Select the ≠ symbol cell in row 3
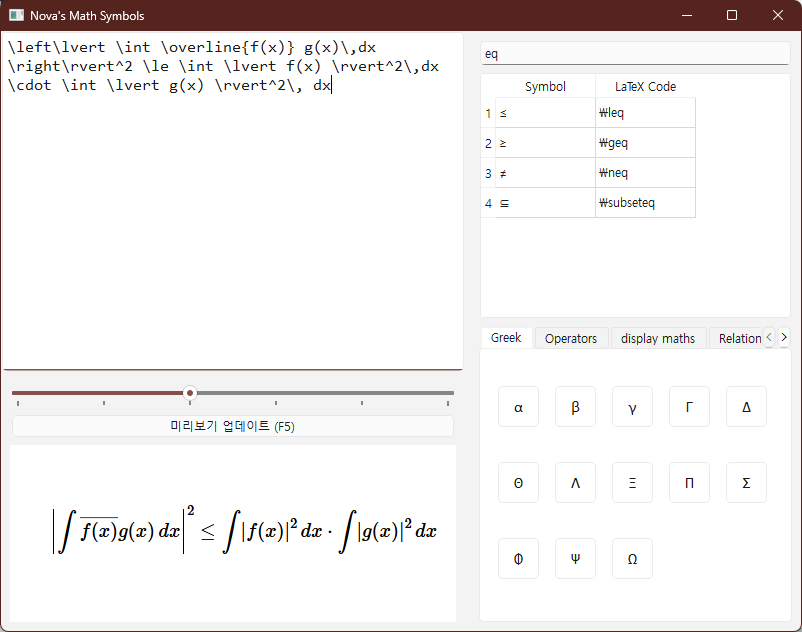The width and height of the screenshot is (802, 632). (x=545, y=173)
